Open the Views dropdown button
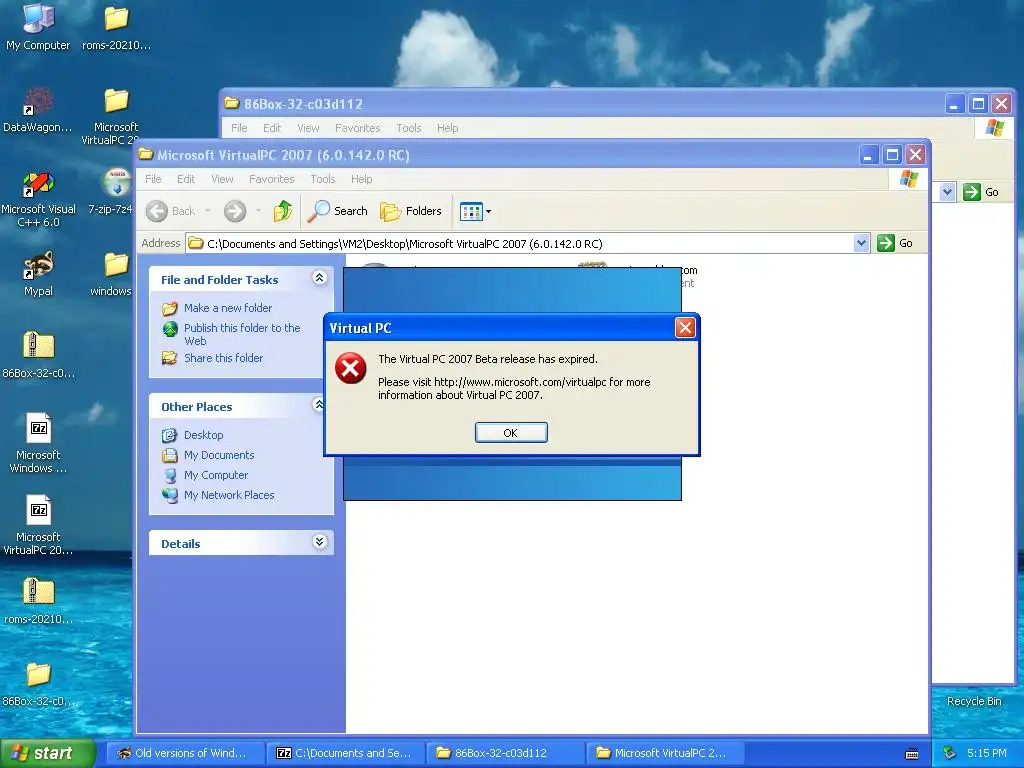 [475, 211]
